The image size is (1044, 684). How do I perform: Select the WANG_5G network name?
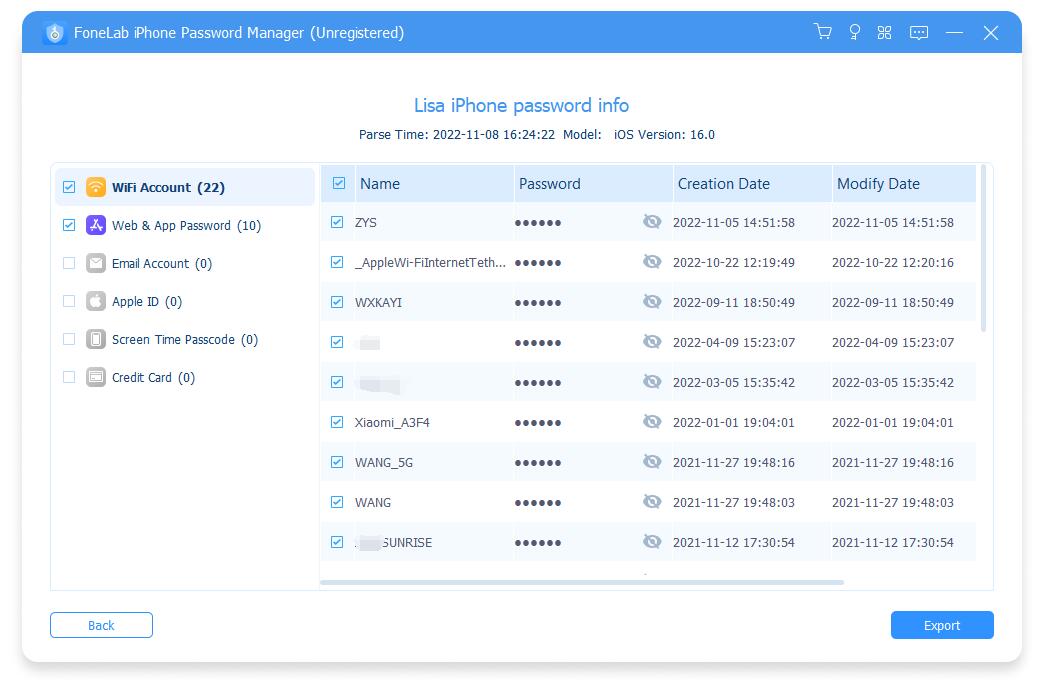384,462
